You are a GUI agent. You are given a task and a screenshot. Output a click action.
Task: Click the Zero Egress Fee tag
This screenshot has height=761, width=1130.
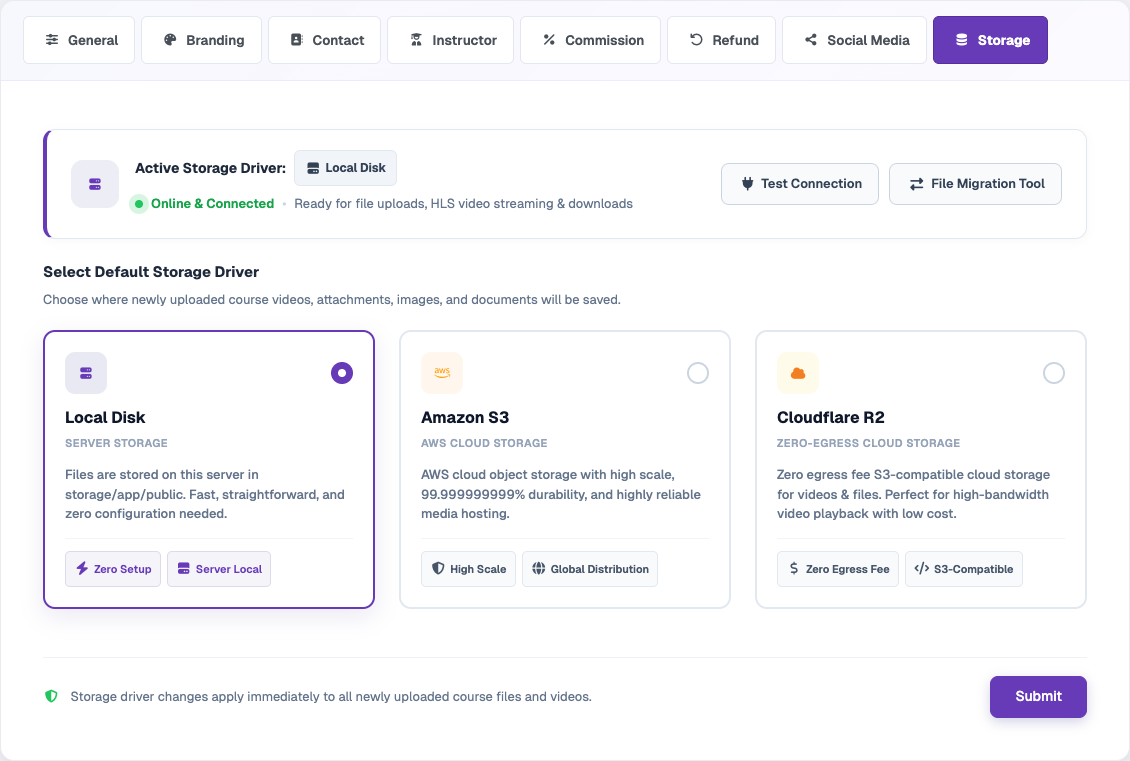[x=838, y=569]
